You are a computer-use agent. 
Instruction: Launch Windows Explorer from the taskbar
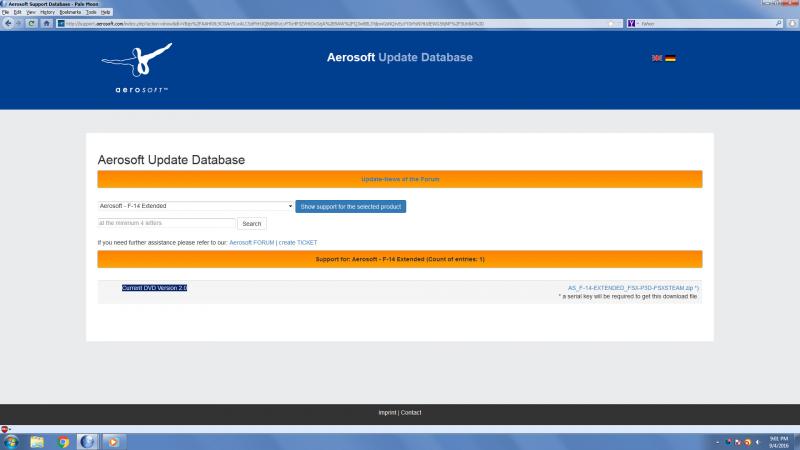(37, 442)
